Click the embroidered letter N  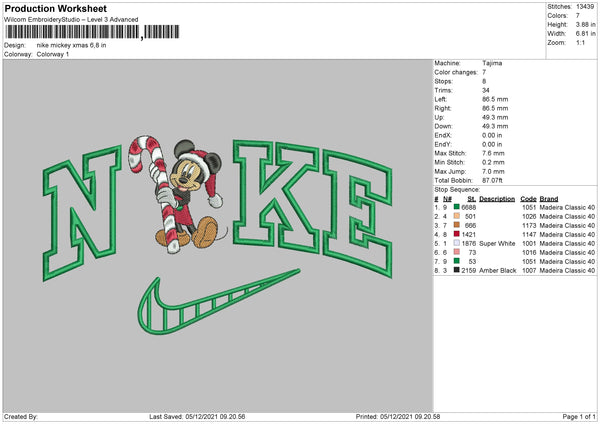coord(82,212)
